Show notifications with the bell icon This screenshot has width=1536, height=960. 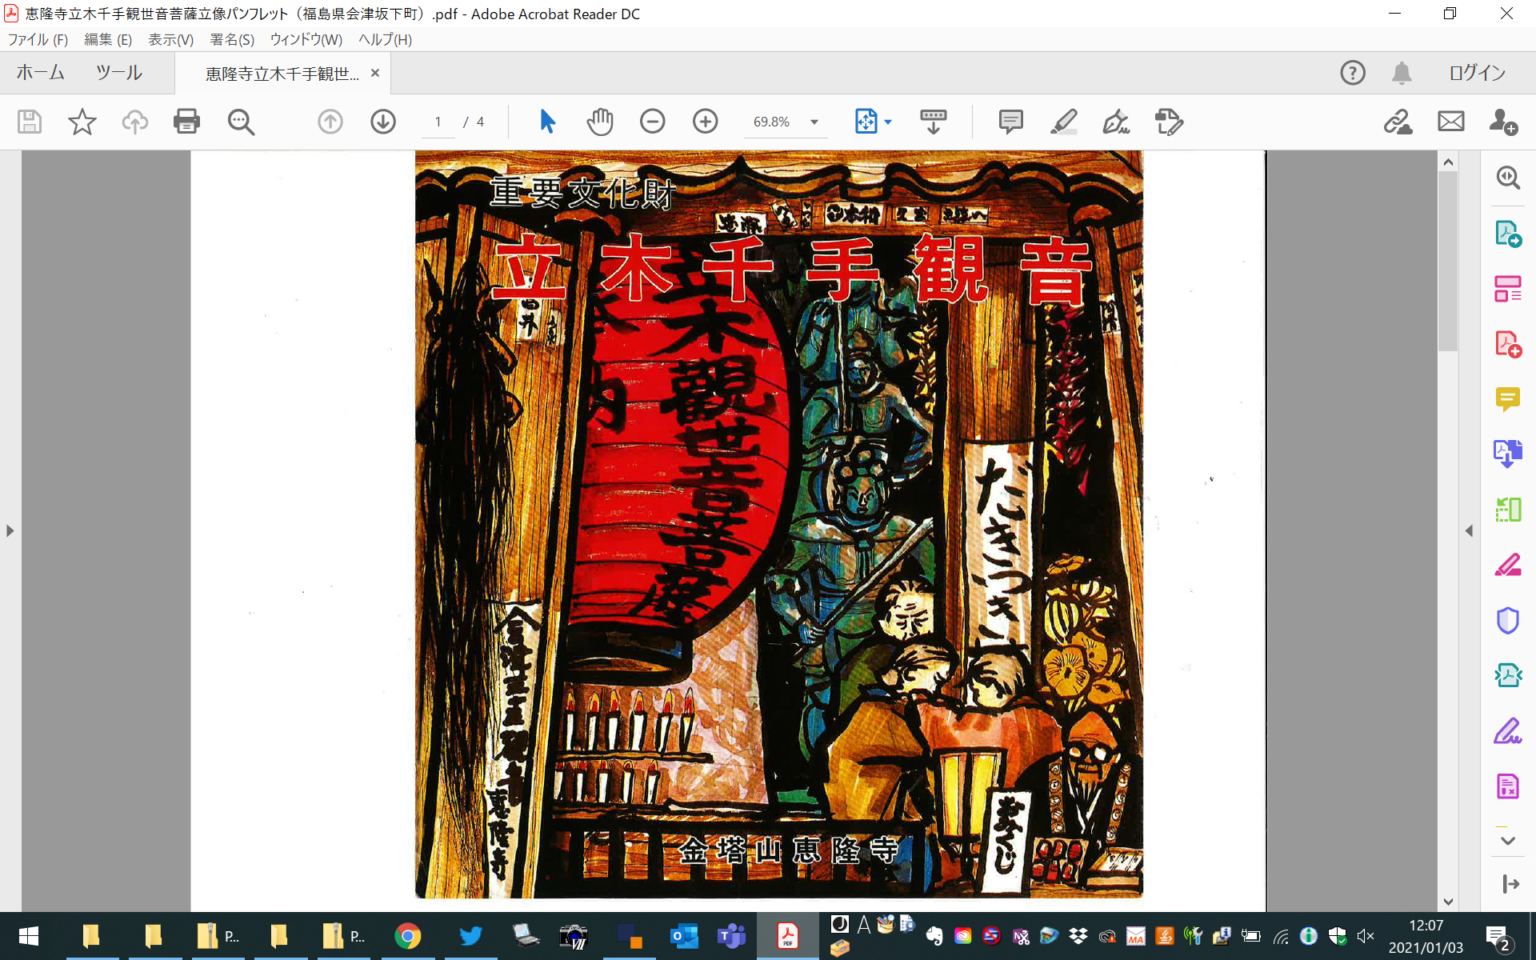pyautogui.click(x=1402, y=73)
